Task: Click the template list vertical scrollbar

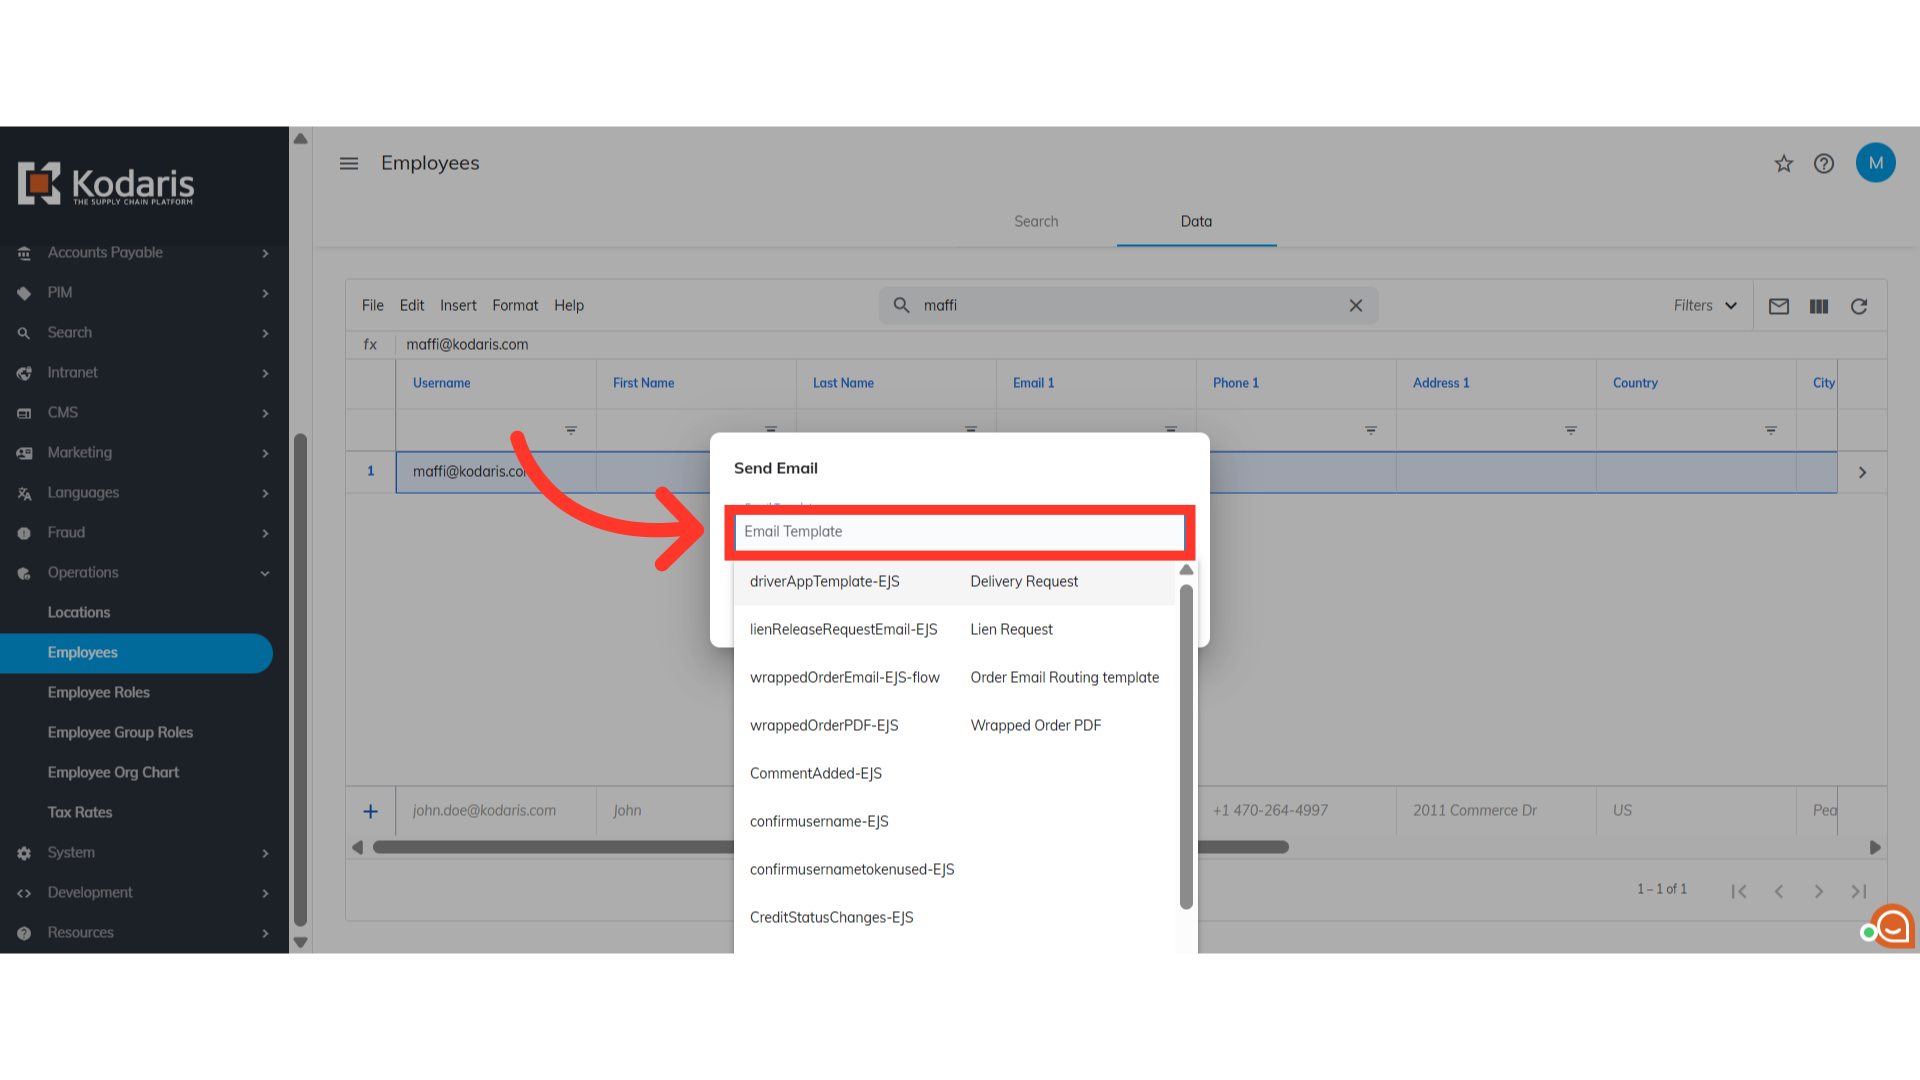Action: 1186,745
